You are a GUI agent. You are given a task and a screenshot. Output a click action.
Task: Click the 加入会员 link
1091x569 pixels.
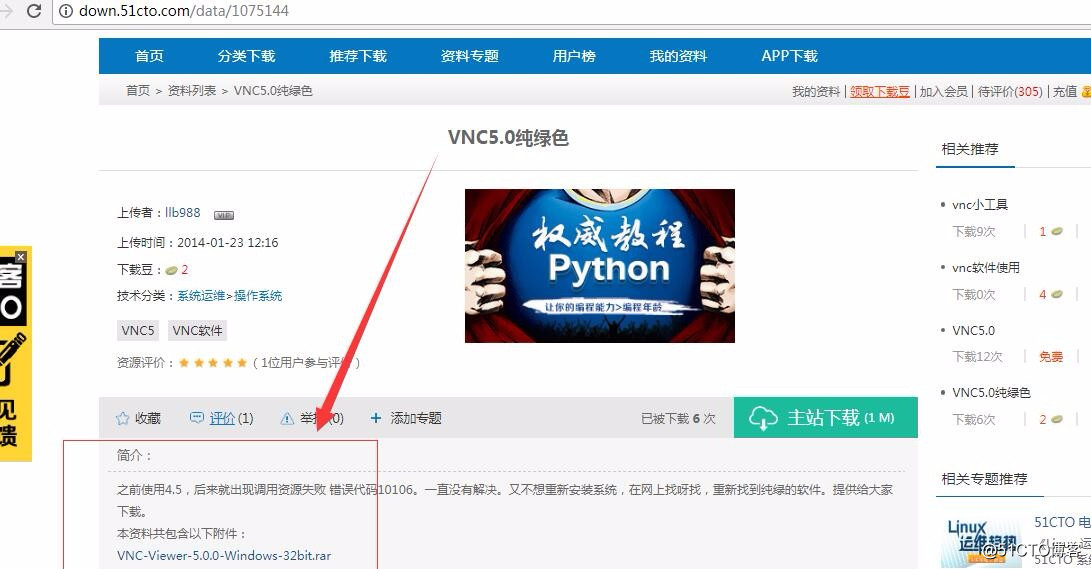pos(943,91)
